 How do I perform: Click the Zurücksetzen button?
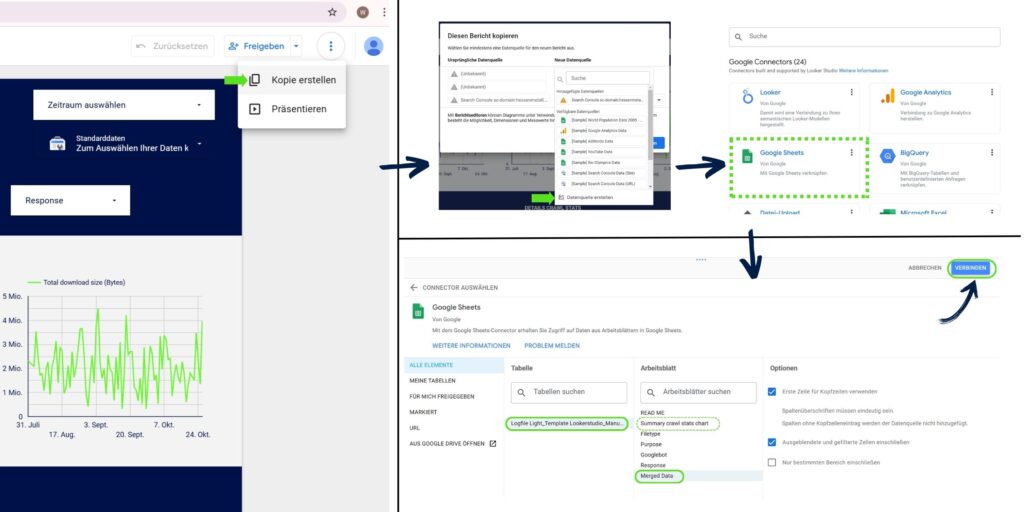coord(172,46)
